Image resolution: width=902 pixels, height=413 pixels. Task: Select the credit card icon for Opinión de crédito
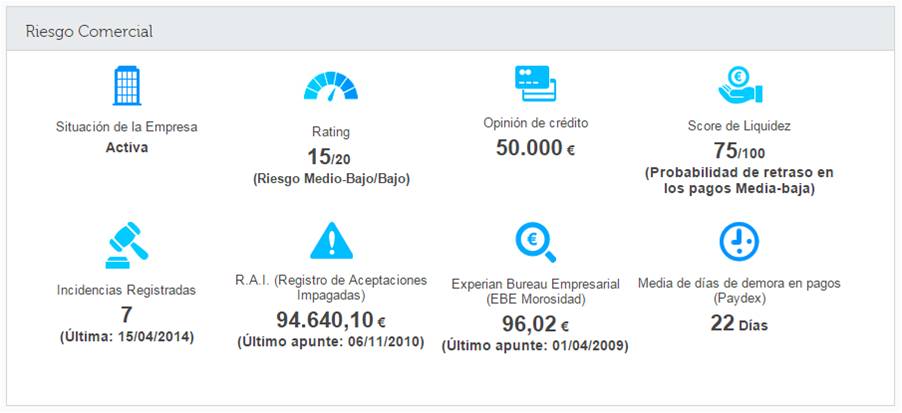535,83
